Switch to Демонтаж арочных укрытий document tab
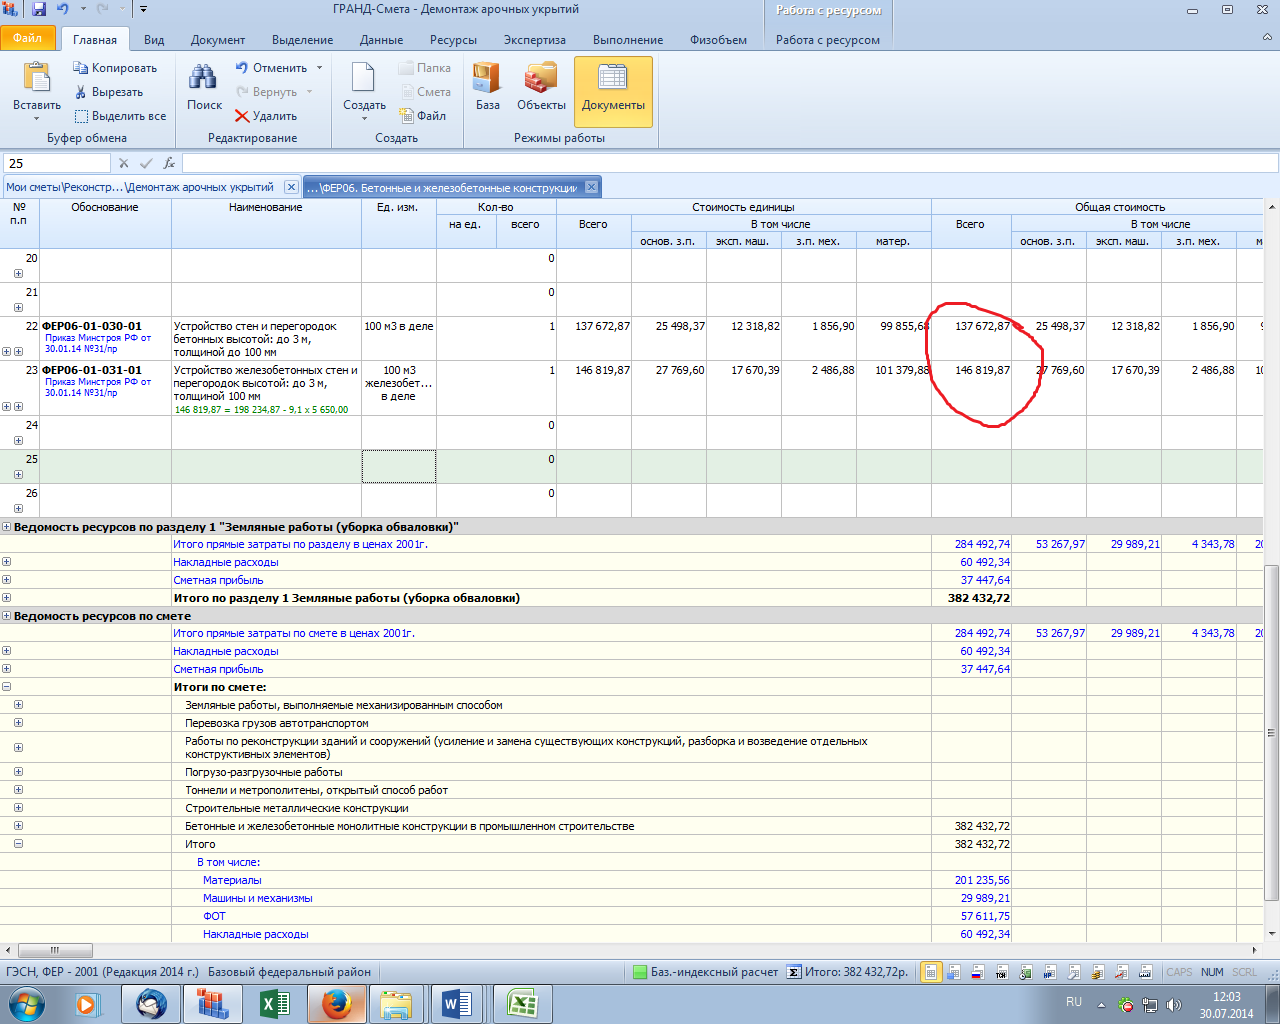This screenshot has height=1024, width=1280. point(140,187)
